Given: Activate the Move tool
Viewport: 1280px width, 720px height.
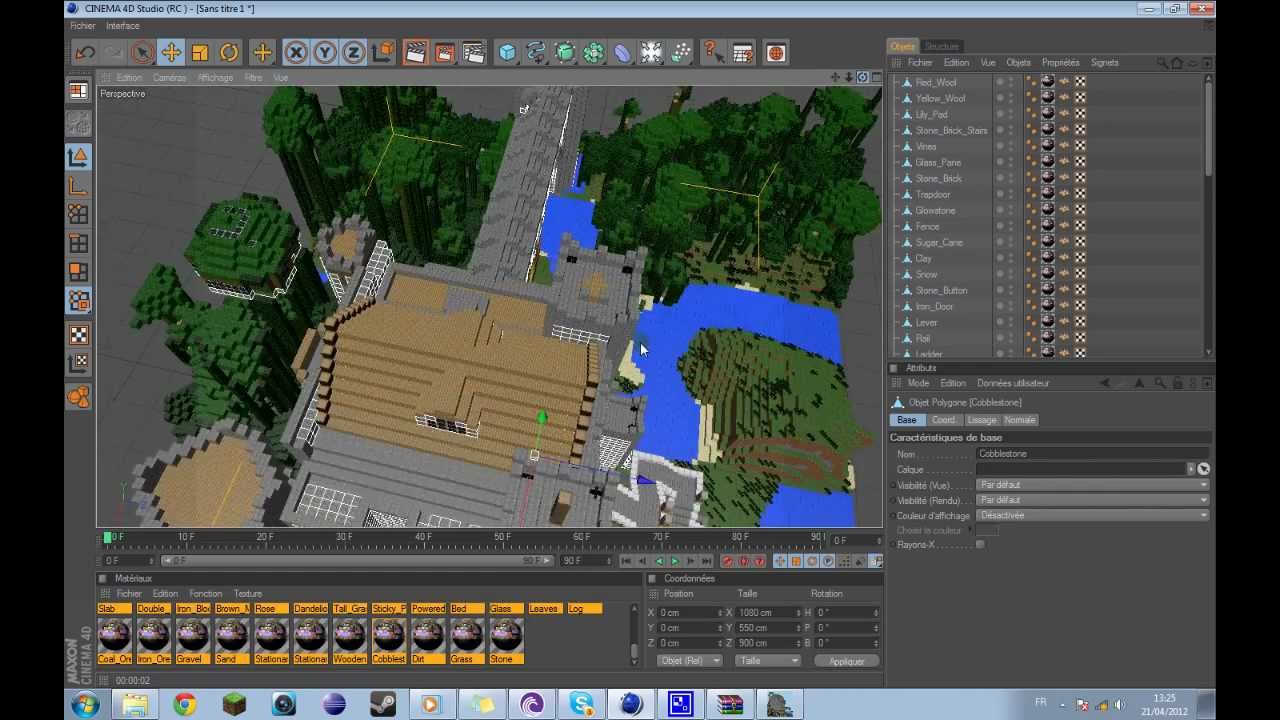Looking at the screenshot, I should (x=171, y=53).
